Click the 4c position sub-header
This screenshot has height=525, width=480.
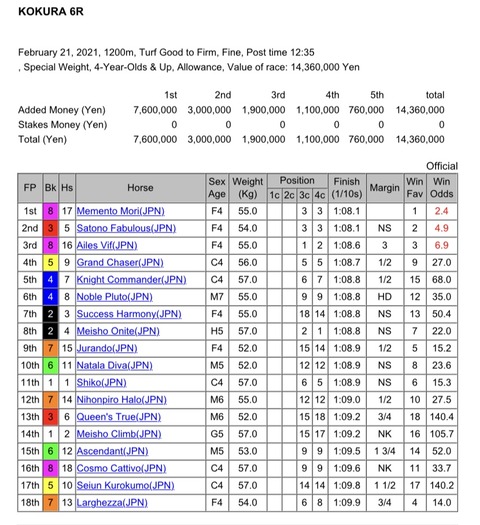coord(320,195)
